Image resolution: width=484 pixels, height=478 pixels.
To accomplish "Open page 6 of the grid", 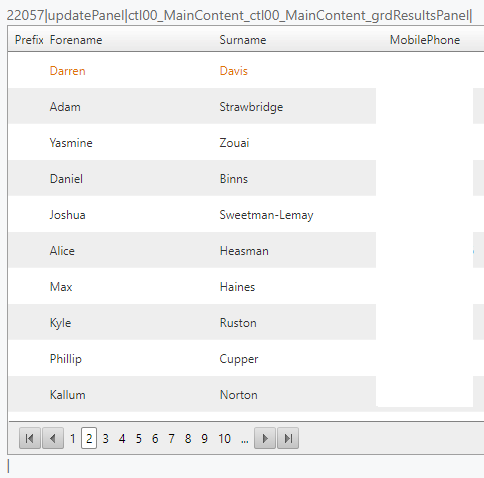I will (155, 439).
